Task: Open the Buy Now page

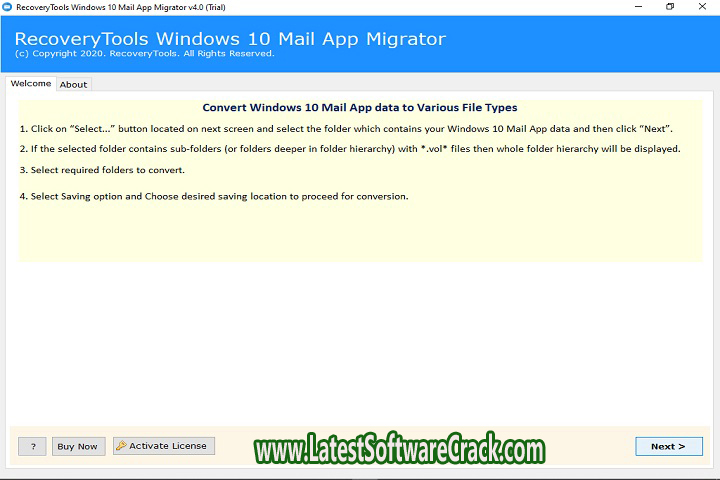Action: [x=79, y=446]
